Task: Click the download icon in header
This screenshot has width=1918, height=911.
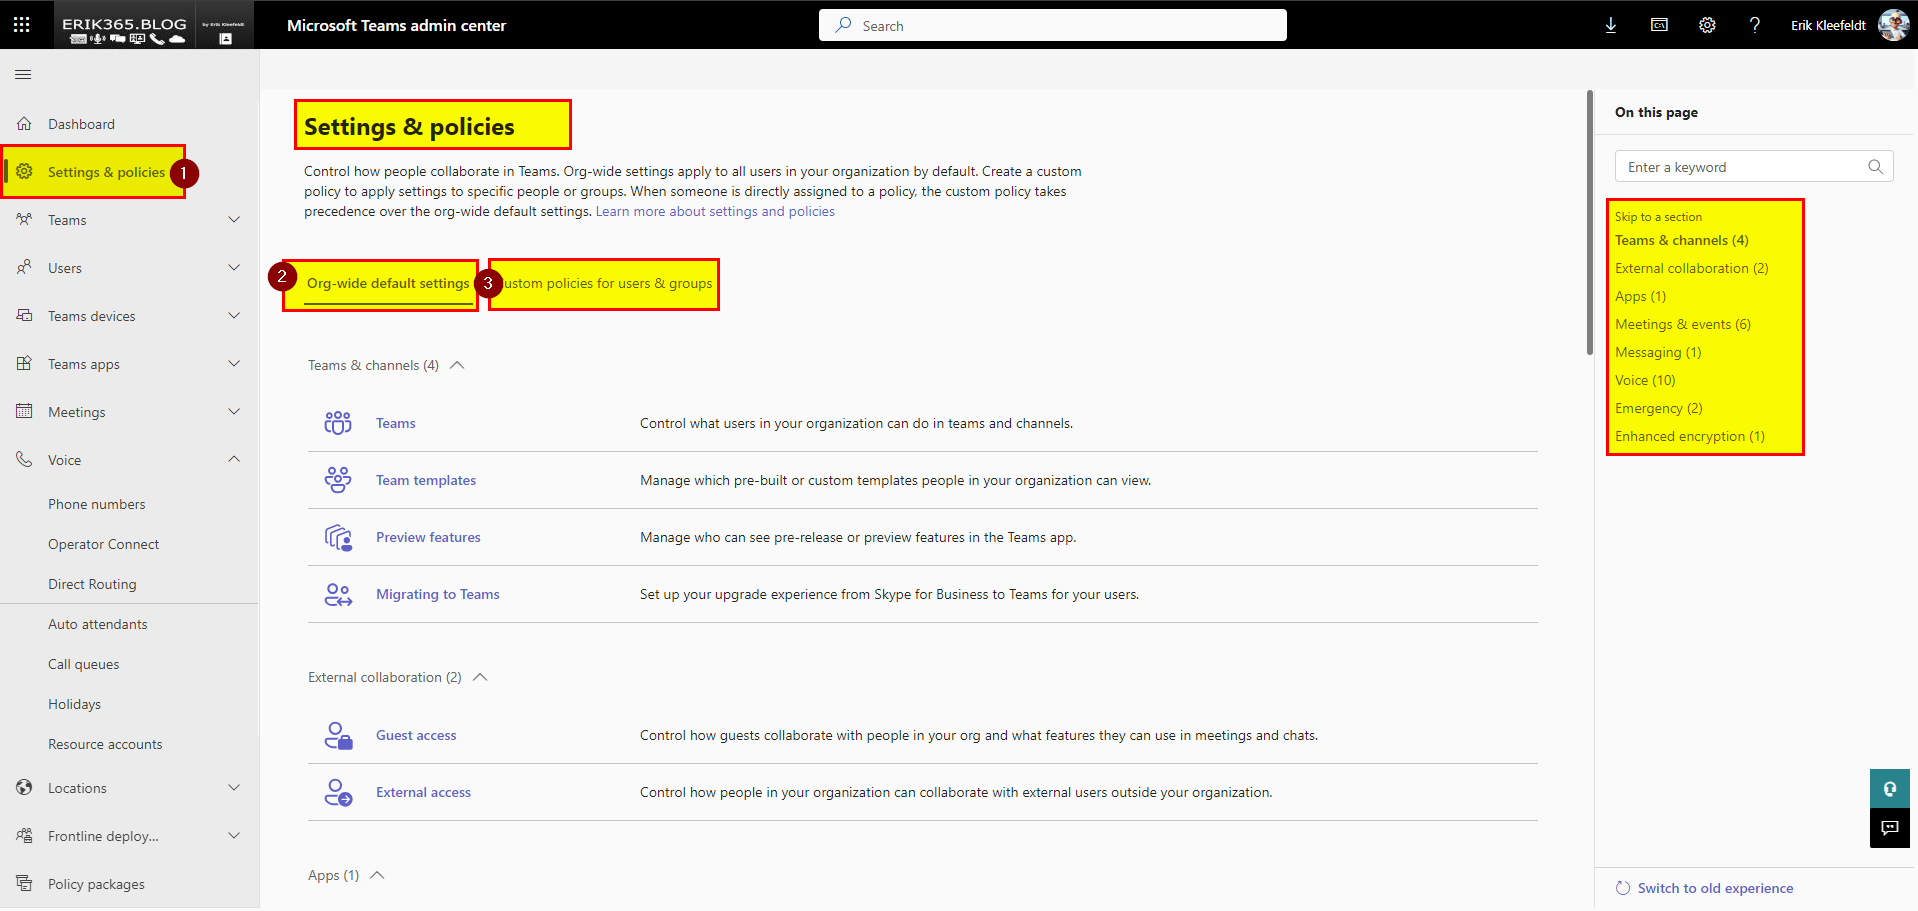Action: pos(1610,25)
